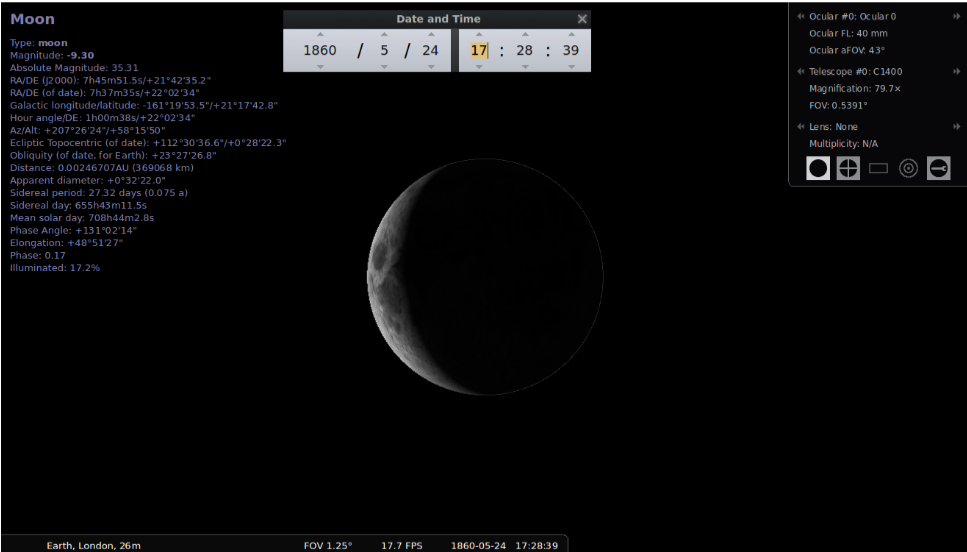Increase the day with up arrow
Screen dimensions: 967x552
click(x=431, y=34)
